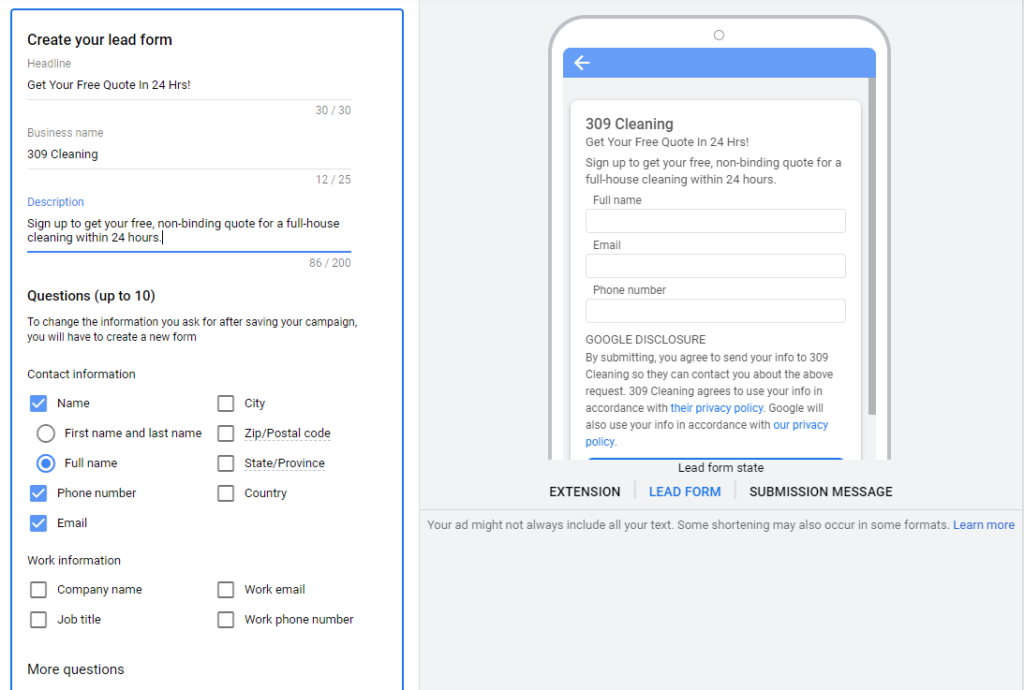Click into the Description text area
The width and height of the screenshot is (1024, 690).
pos(189,230)
